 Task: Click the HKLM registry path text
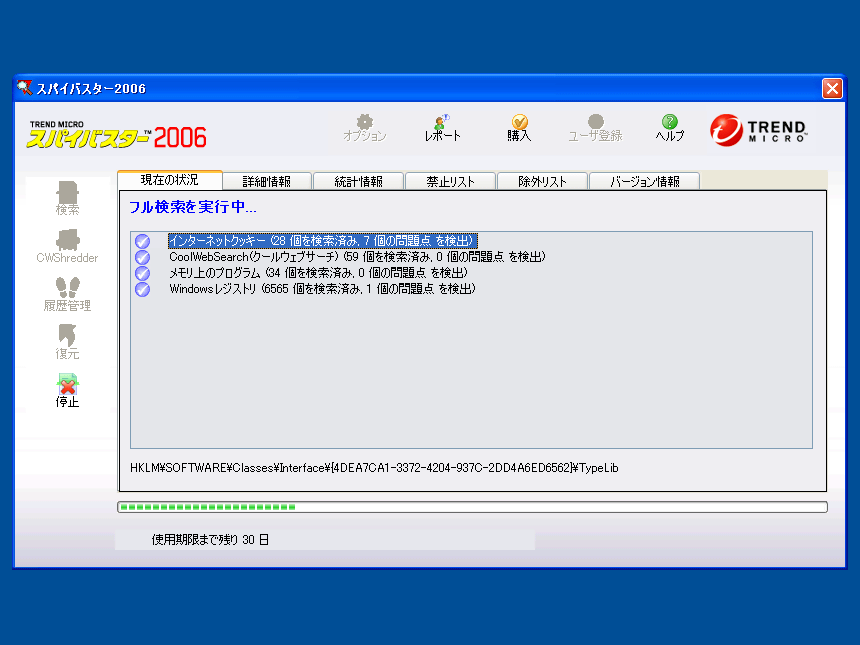click(x=374, y=468)
